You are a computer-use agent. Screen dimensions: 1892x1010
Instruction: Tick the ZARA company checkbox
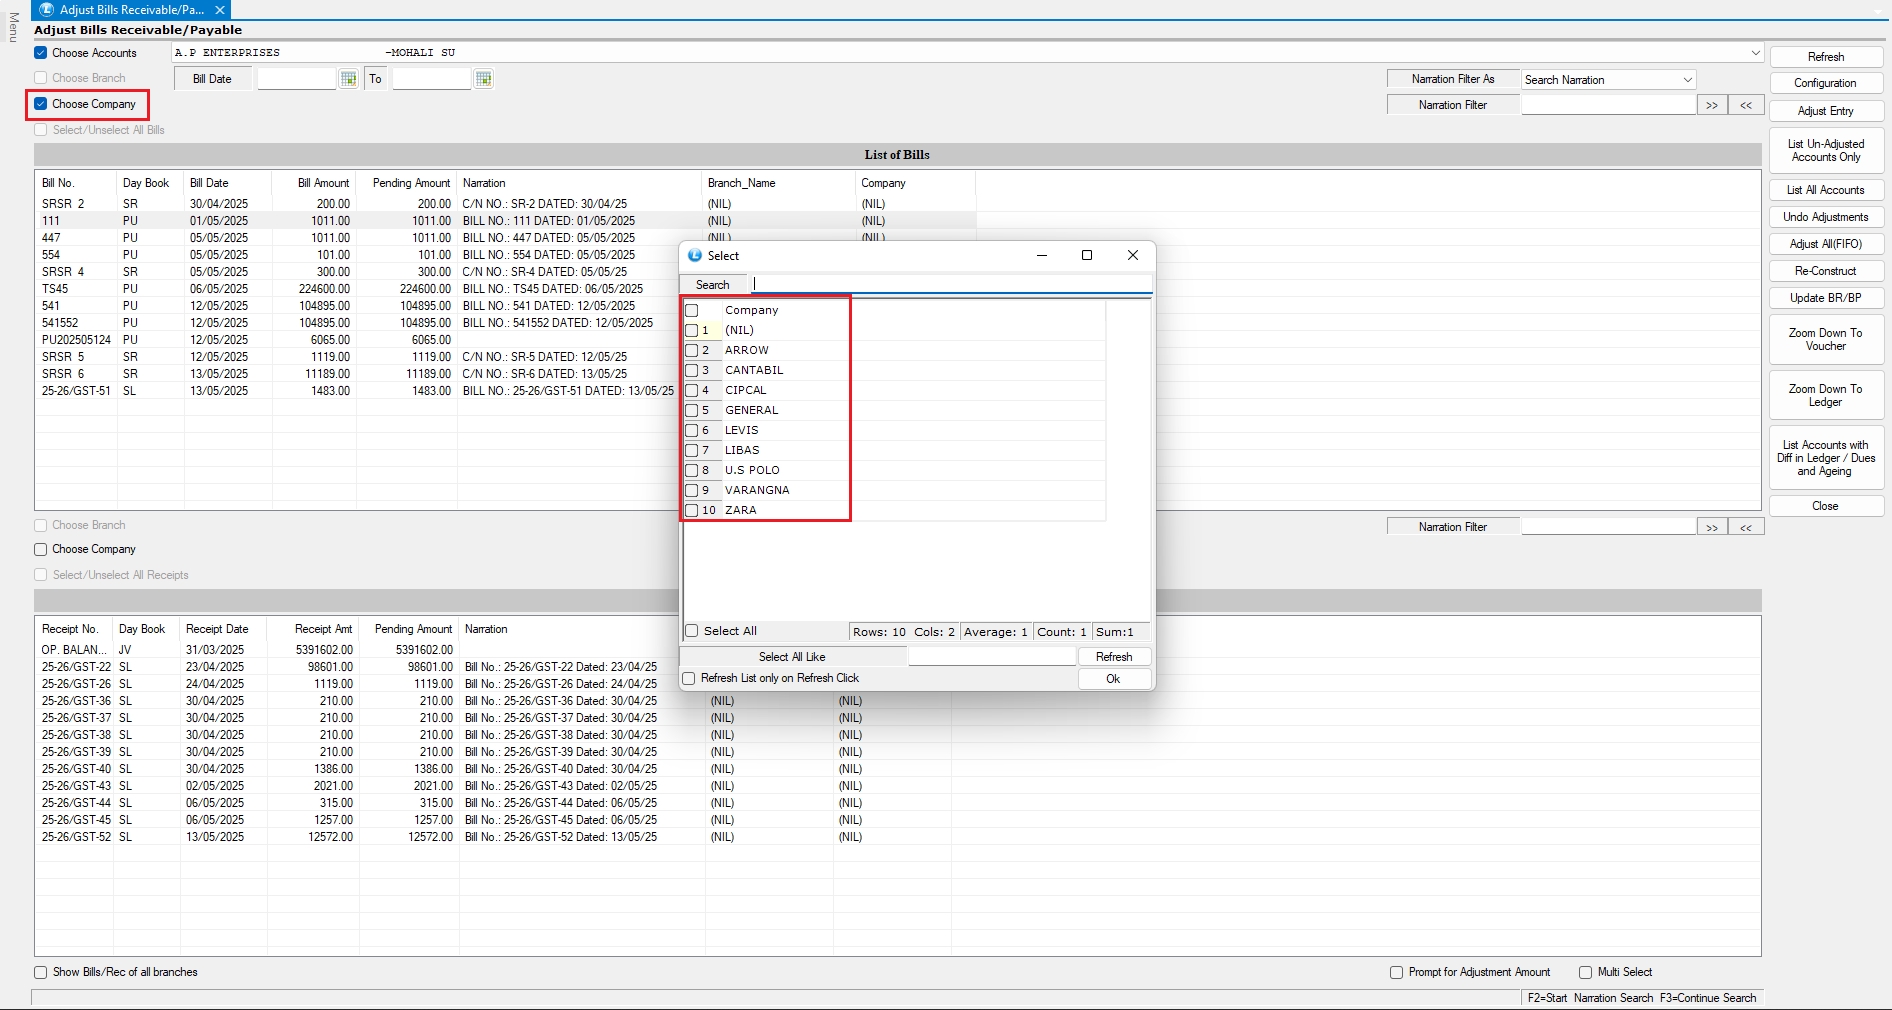tap(691, 511)
